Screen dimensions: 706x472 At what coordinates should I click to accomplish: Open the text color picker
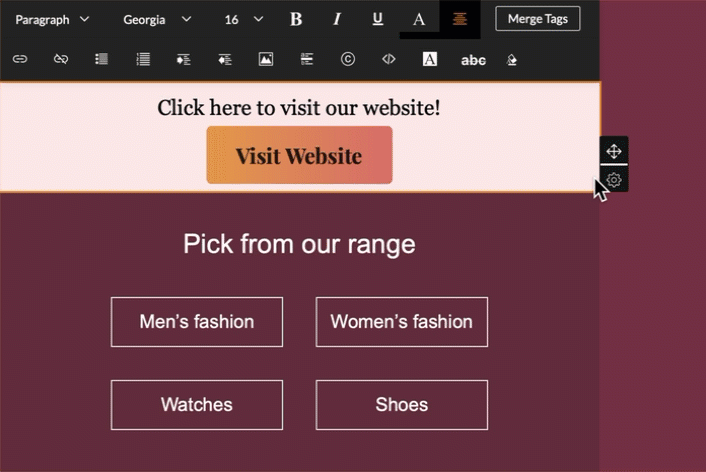tap(419, 19)
